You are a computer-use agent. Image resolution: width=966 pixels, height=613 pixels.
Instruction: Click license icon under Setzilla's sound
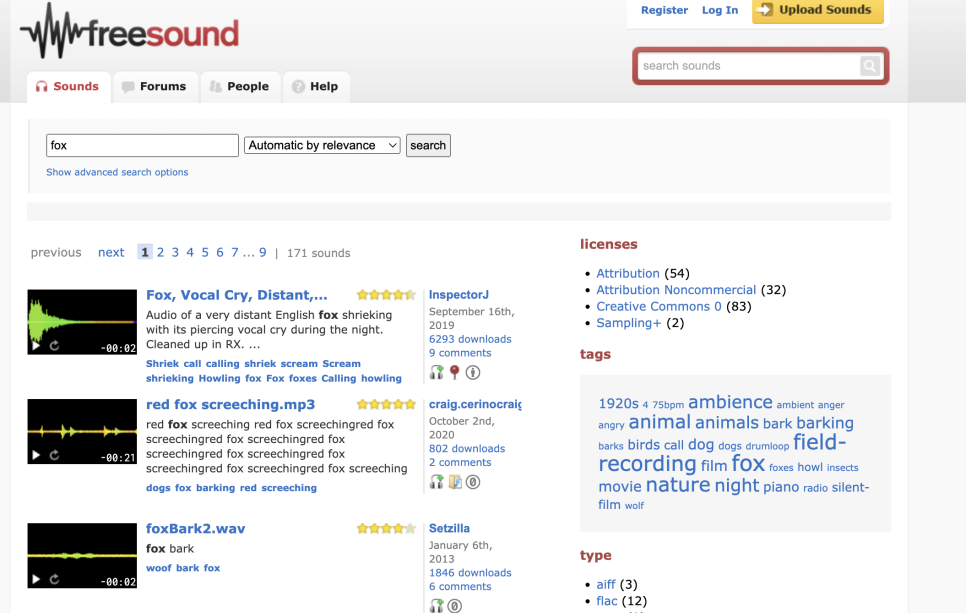[455, 606]
